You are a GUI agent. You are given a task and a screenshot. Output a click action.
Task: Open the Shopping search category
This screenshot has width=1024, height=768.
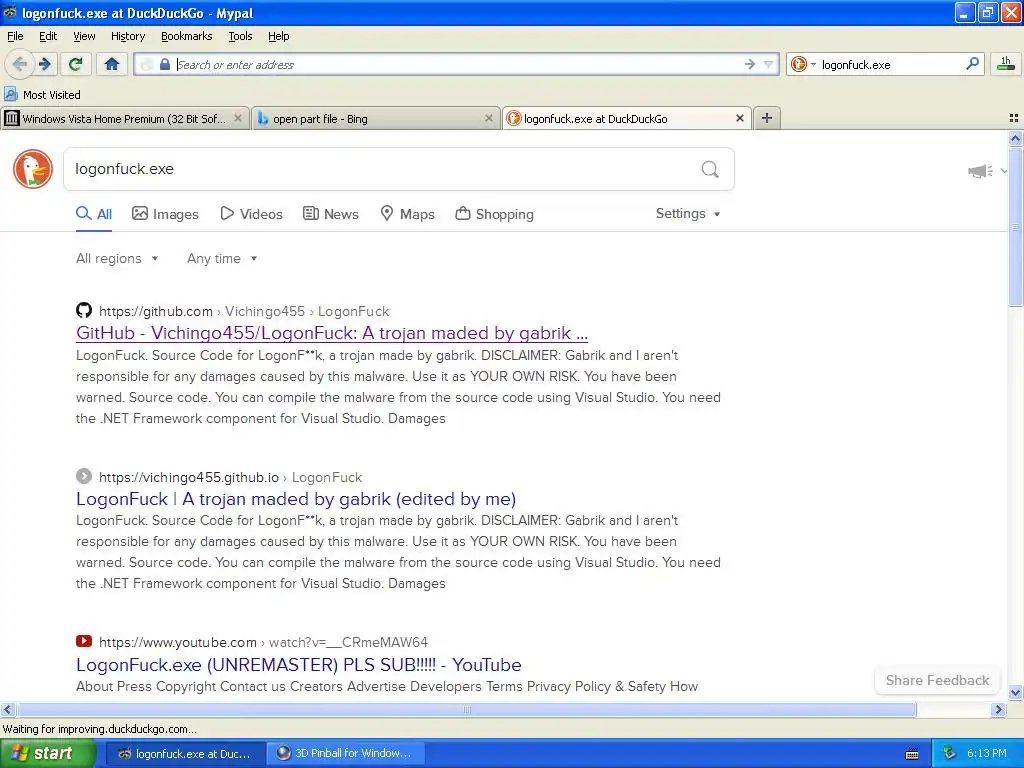(x=494, y=214)
